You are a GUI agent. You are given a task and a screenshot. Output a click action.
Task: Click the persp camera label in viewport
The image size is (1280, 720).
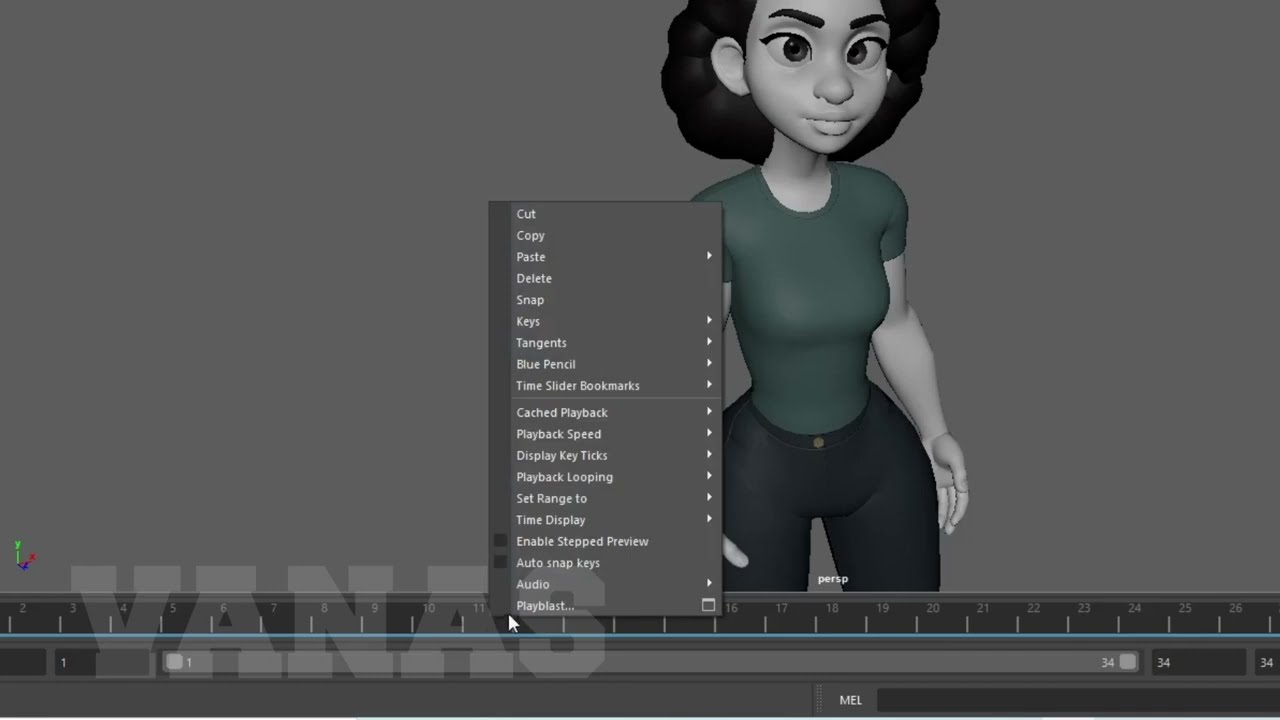[832, 579]
